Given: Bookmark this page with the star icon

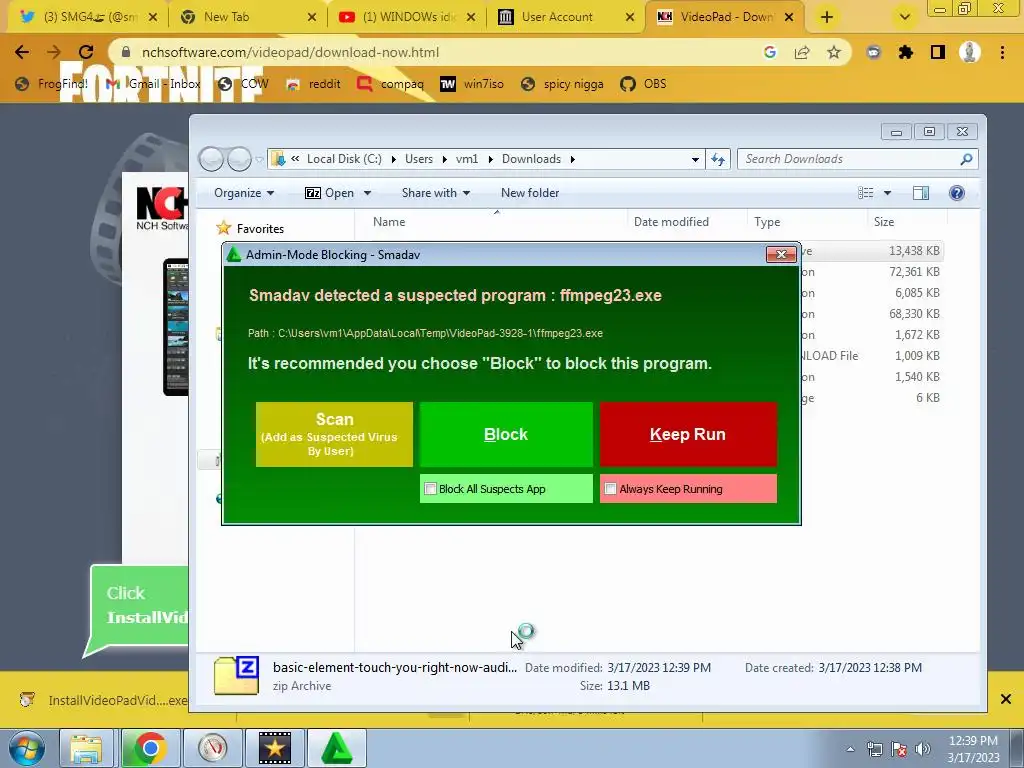Looking at the screenshot, I should pyautogui.click(x=834, y=52).
